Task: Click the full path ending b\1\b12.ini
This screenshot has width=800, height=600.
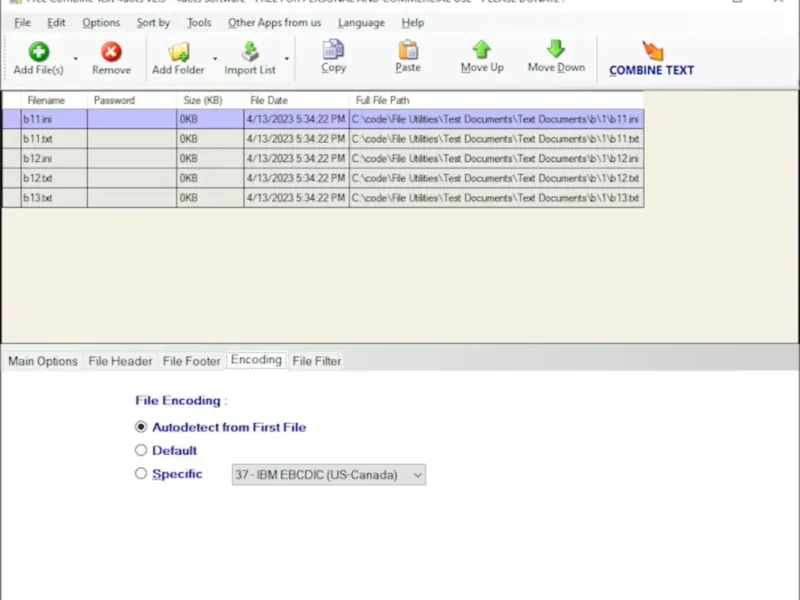Action: pos(496,159)
